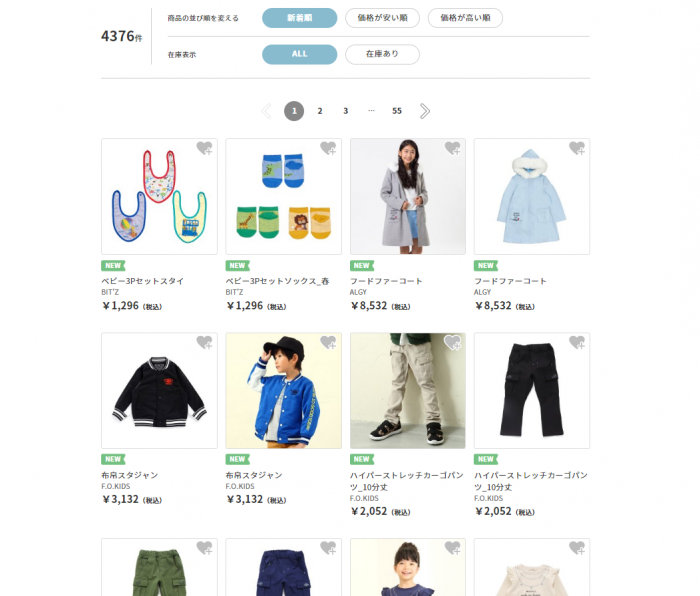Favorite the light blue fur hood coat
Image resolution: width=700 pixels, height=596 pixels.
[577, 148]
